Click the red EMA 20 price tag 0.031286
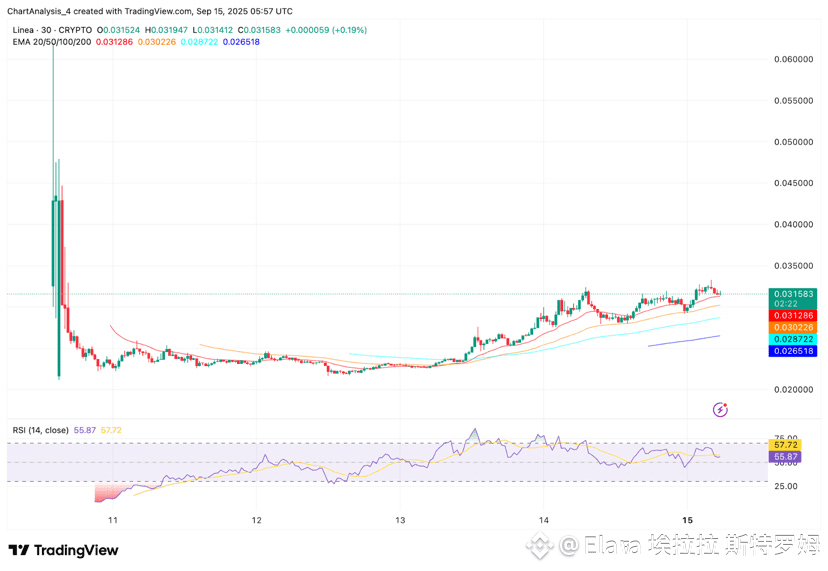The image size is (828, 571). click(x=793, y=315)
